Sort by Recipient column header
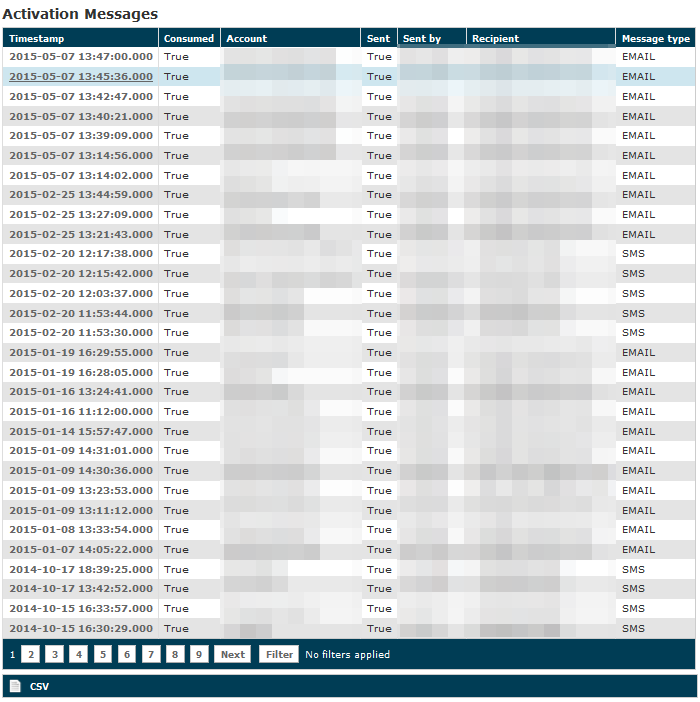This screenshot has width=700, height=702. tap(495, 39)
